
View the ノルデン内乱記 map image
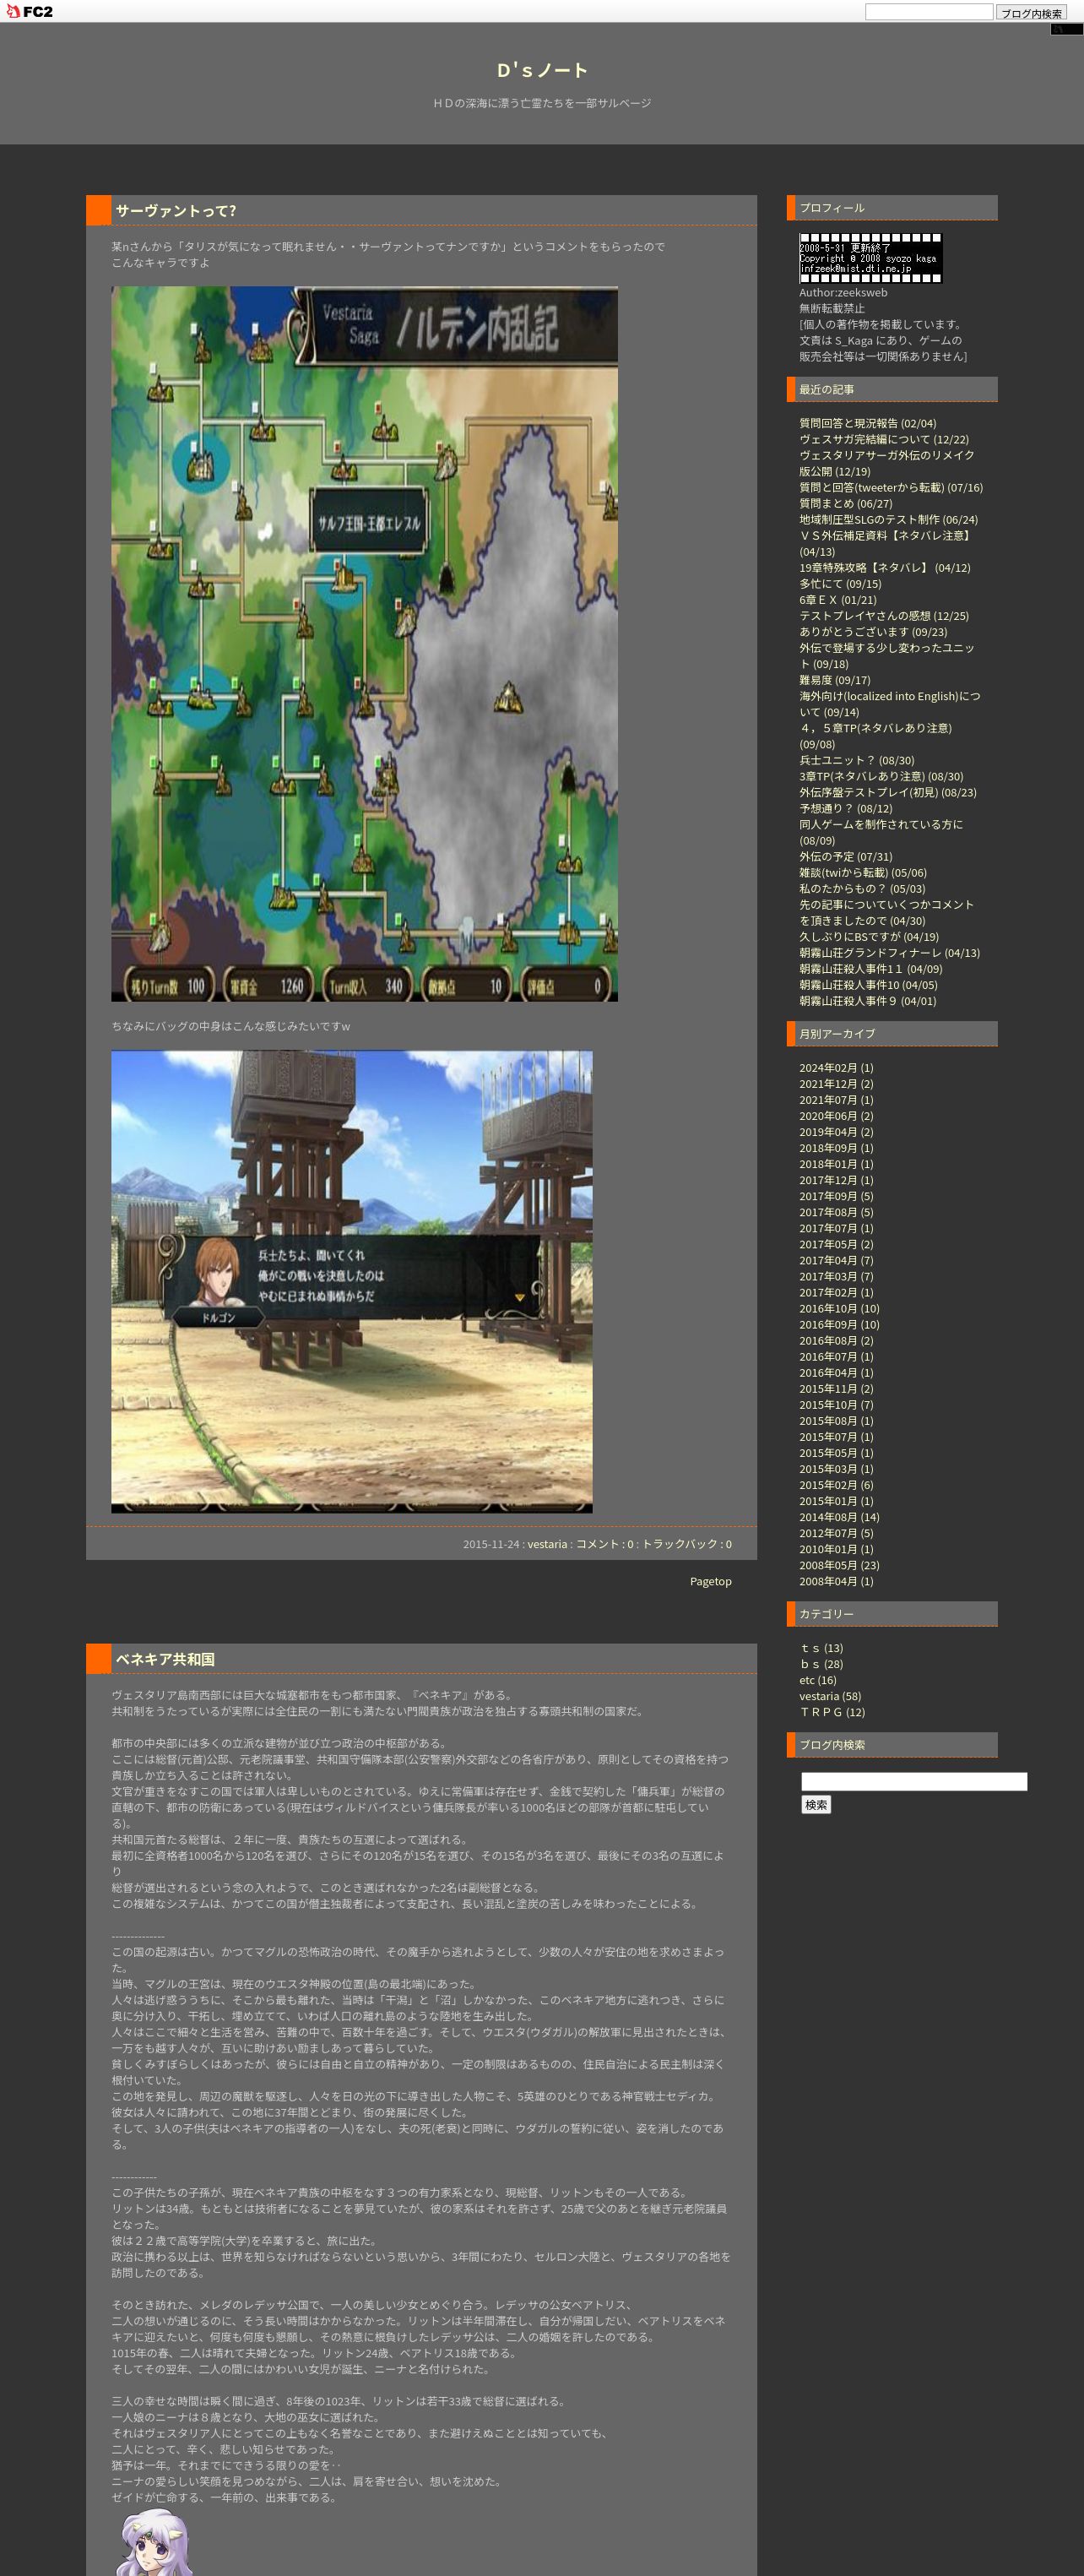point(364,644)
